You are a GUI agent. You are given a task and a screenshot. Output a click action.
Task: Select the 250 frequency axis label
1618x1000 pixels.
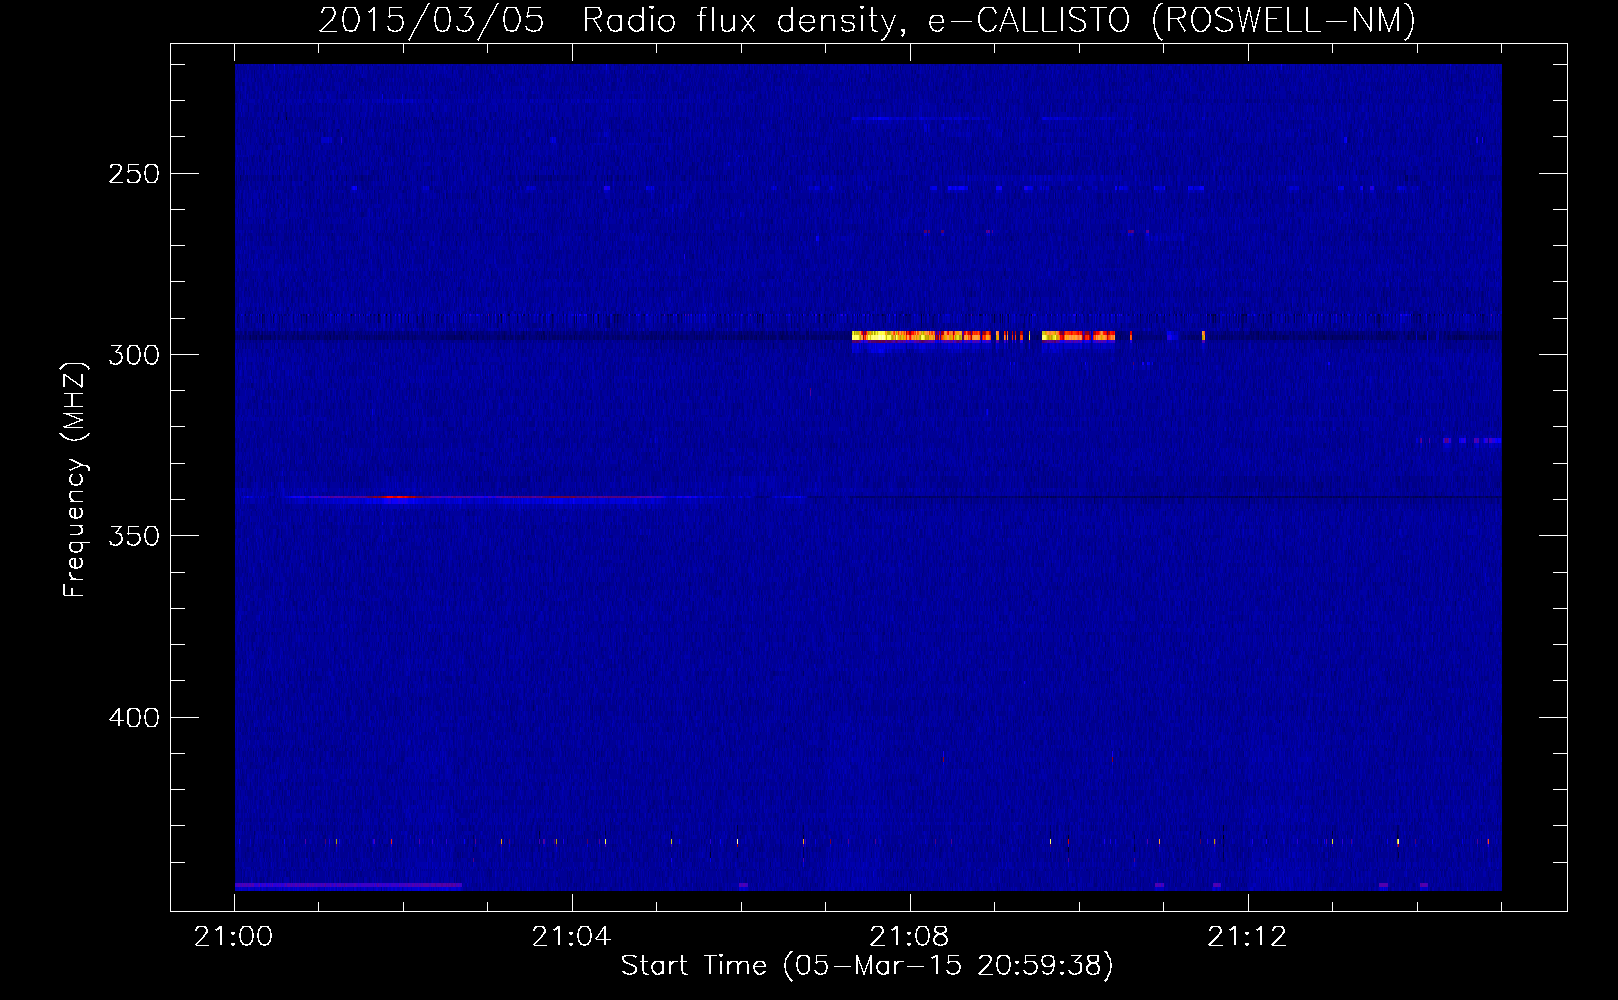(134, 174)
